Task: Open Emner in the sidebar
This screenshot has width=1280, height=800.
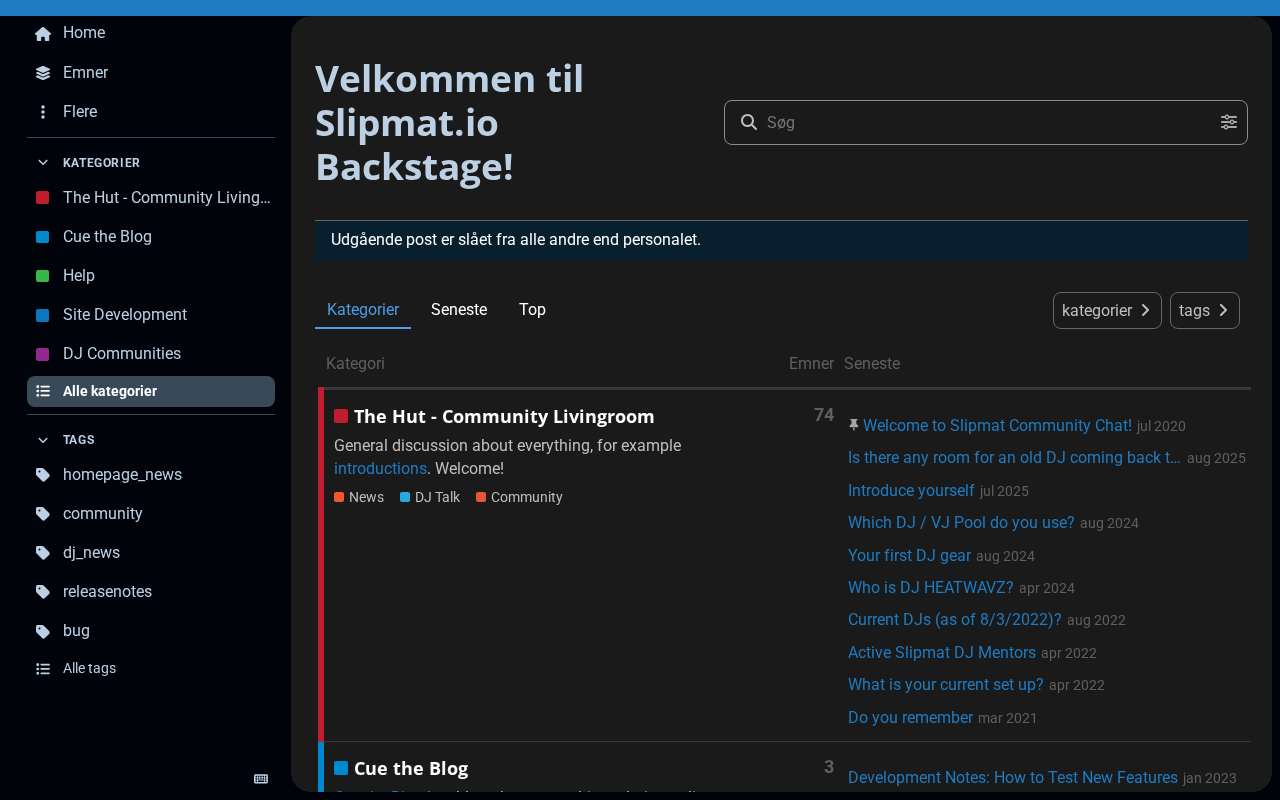Action: point(151,73)
